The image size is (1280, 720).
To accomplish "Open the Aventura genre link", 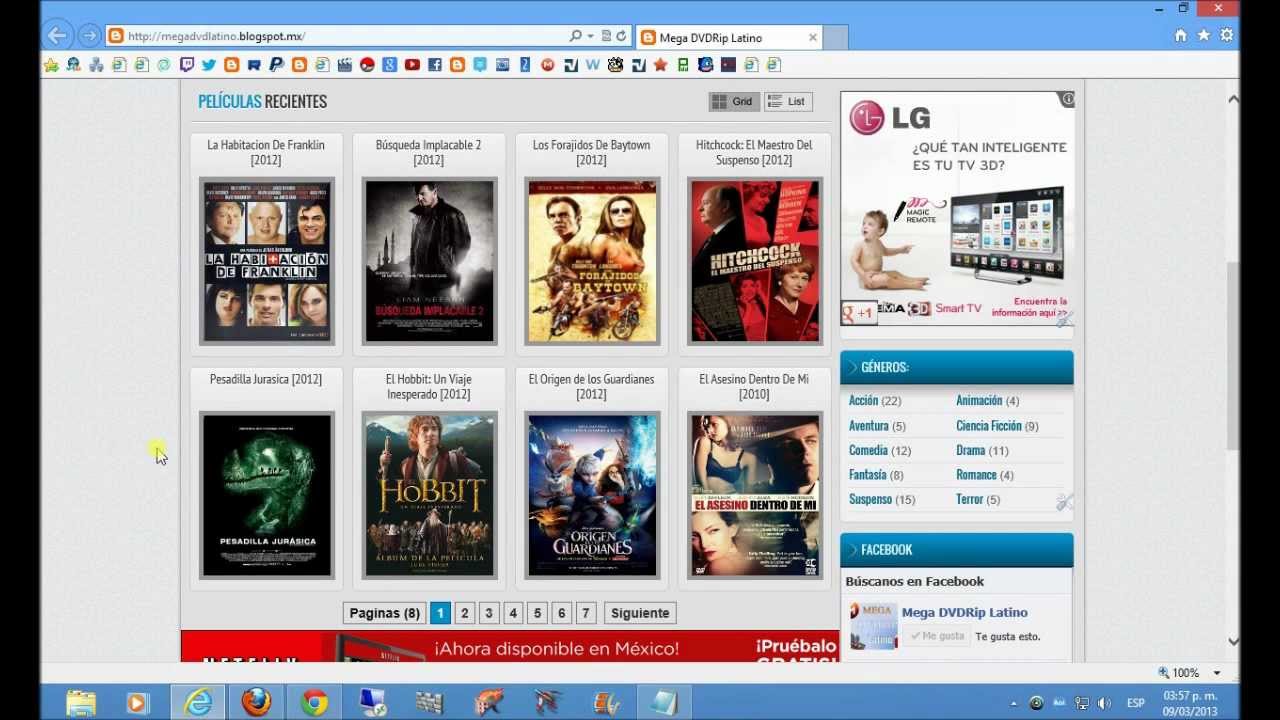I will [x=868, y=426].
